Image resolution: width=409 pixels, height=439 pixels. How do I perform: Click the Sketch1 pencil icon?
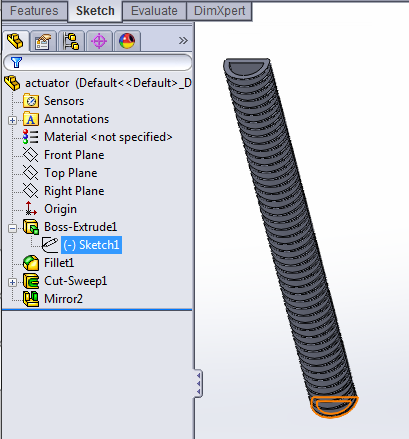[50, 245]
